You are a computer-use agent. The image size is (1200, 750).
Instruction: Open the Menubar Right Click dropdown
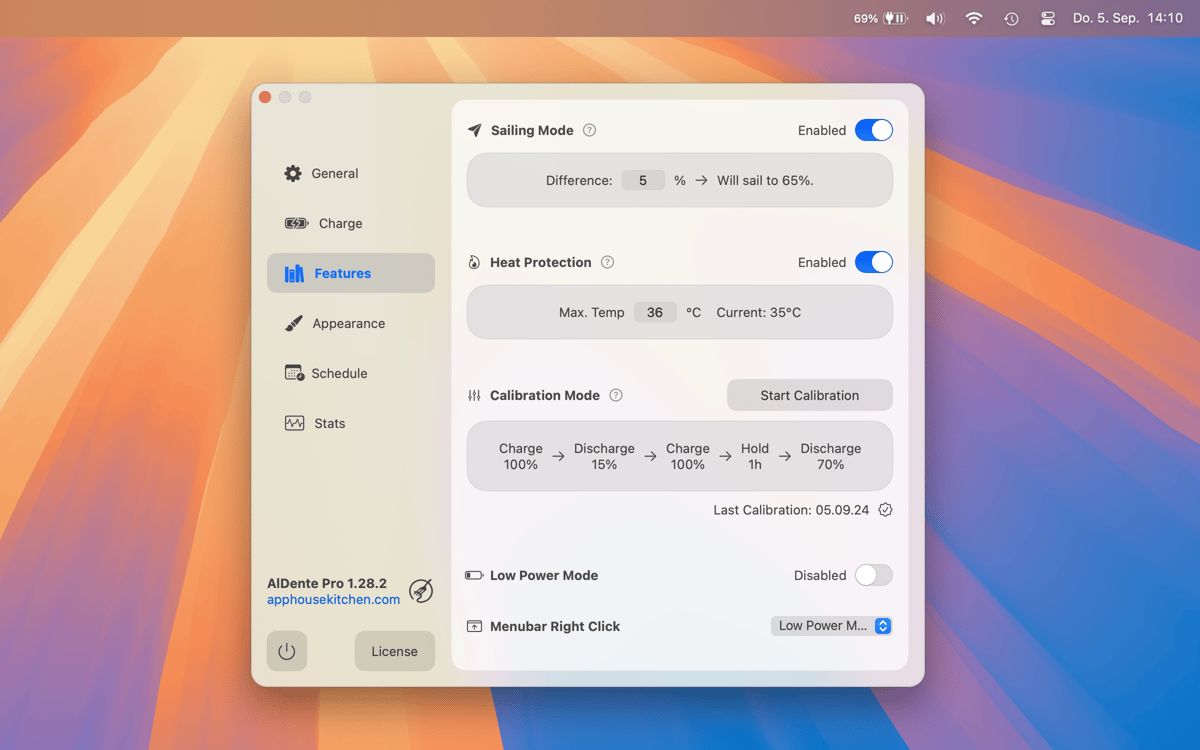(831, 626)
